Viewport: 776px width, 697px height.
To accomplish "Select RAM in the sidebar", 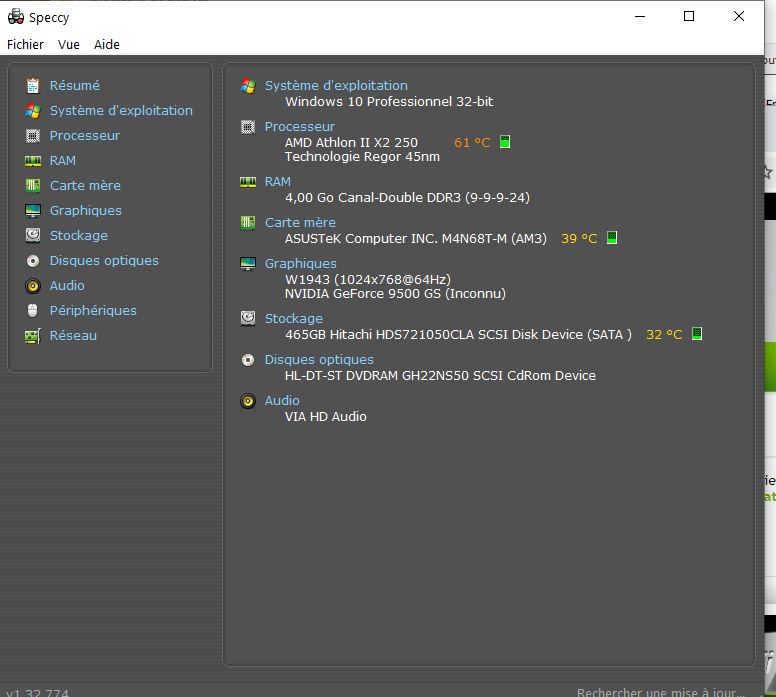I will (63, 160).
